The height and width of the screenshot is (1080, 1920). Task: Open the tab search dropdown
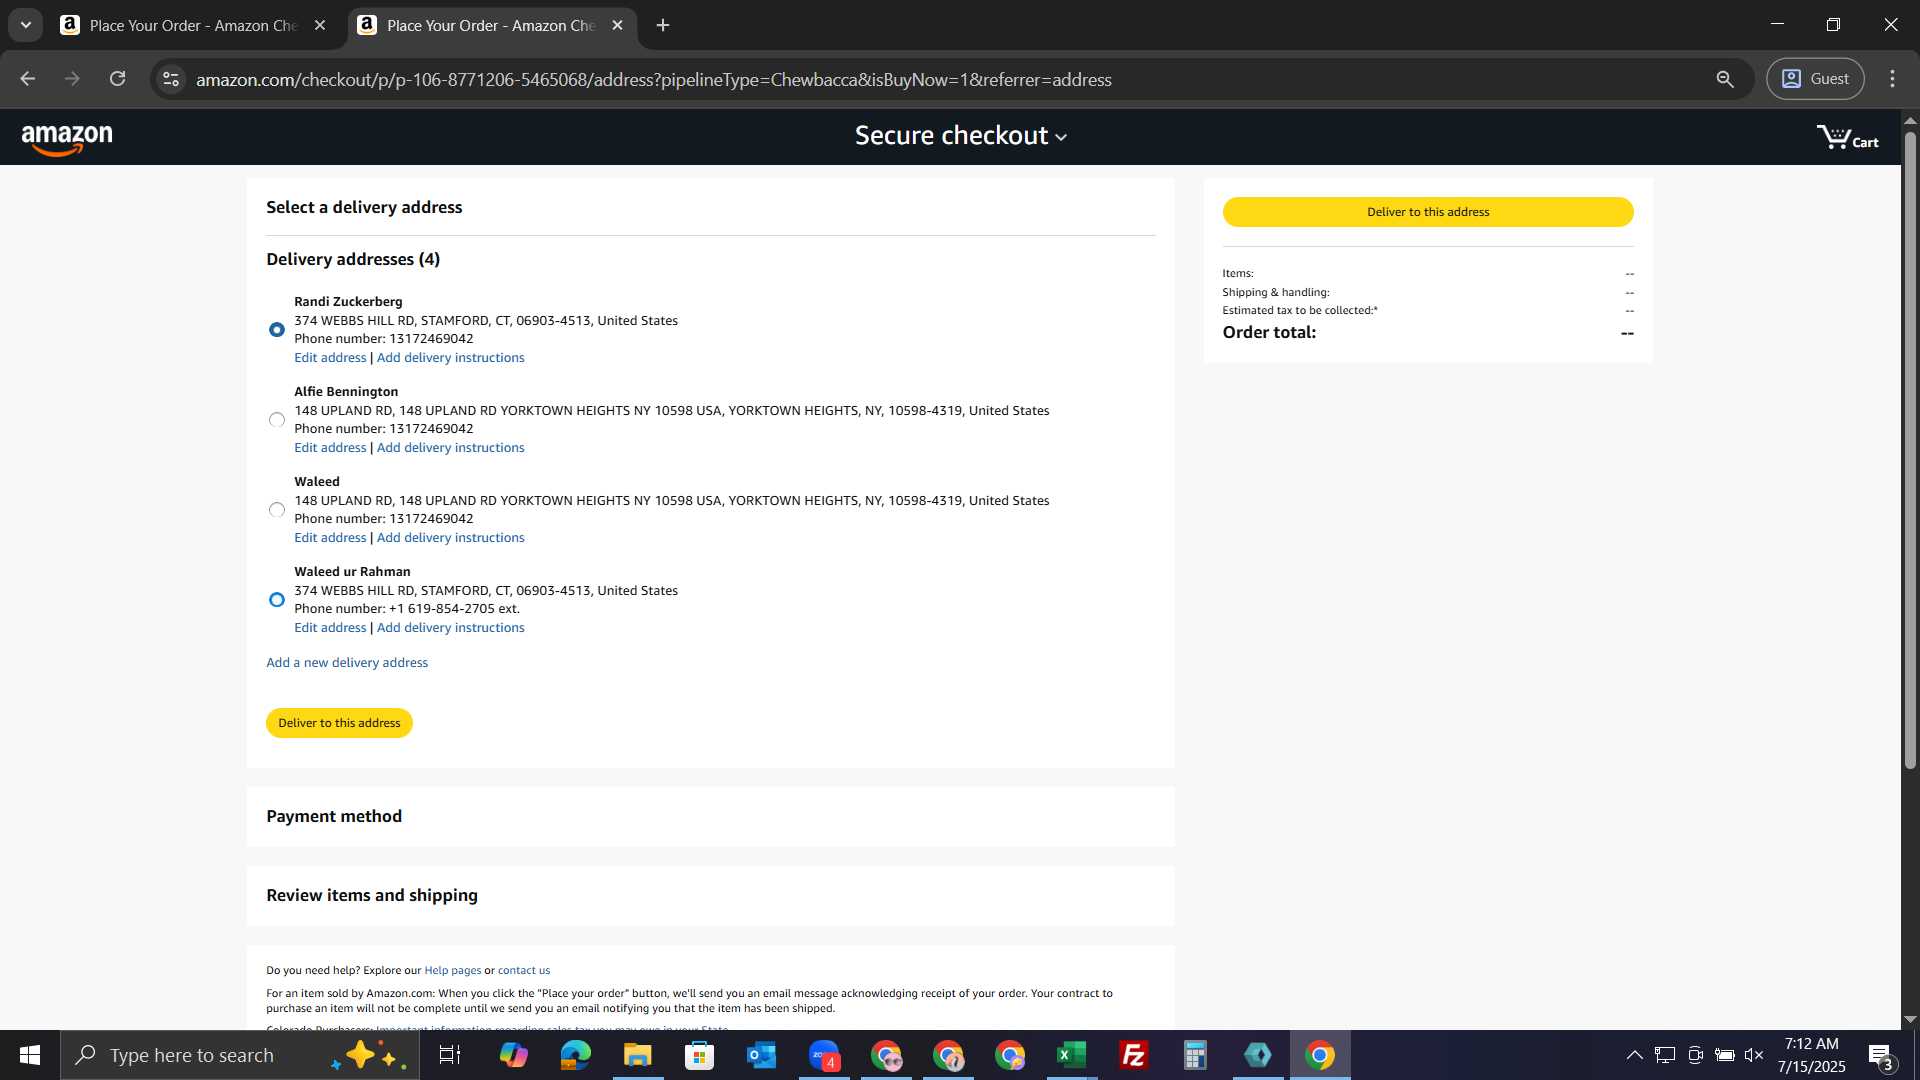click(x=26, y=26)
